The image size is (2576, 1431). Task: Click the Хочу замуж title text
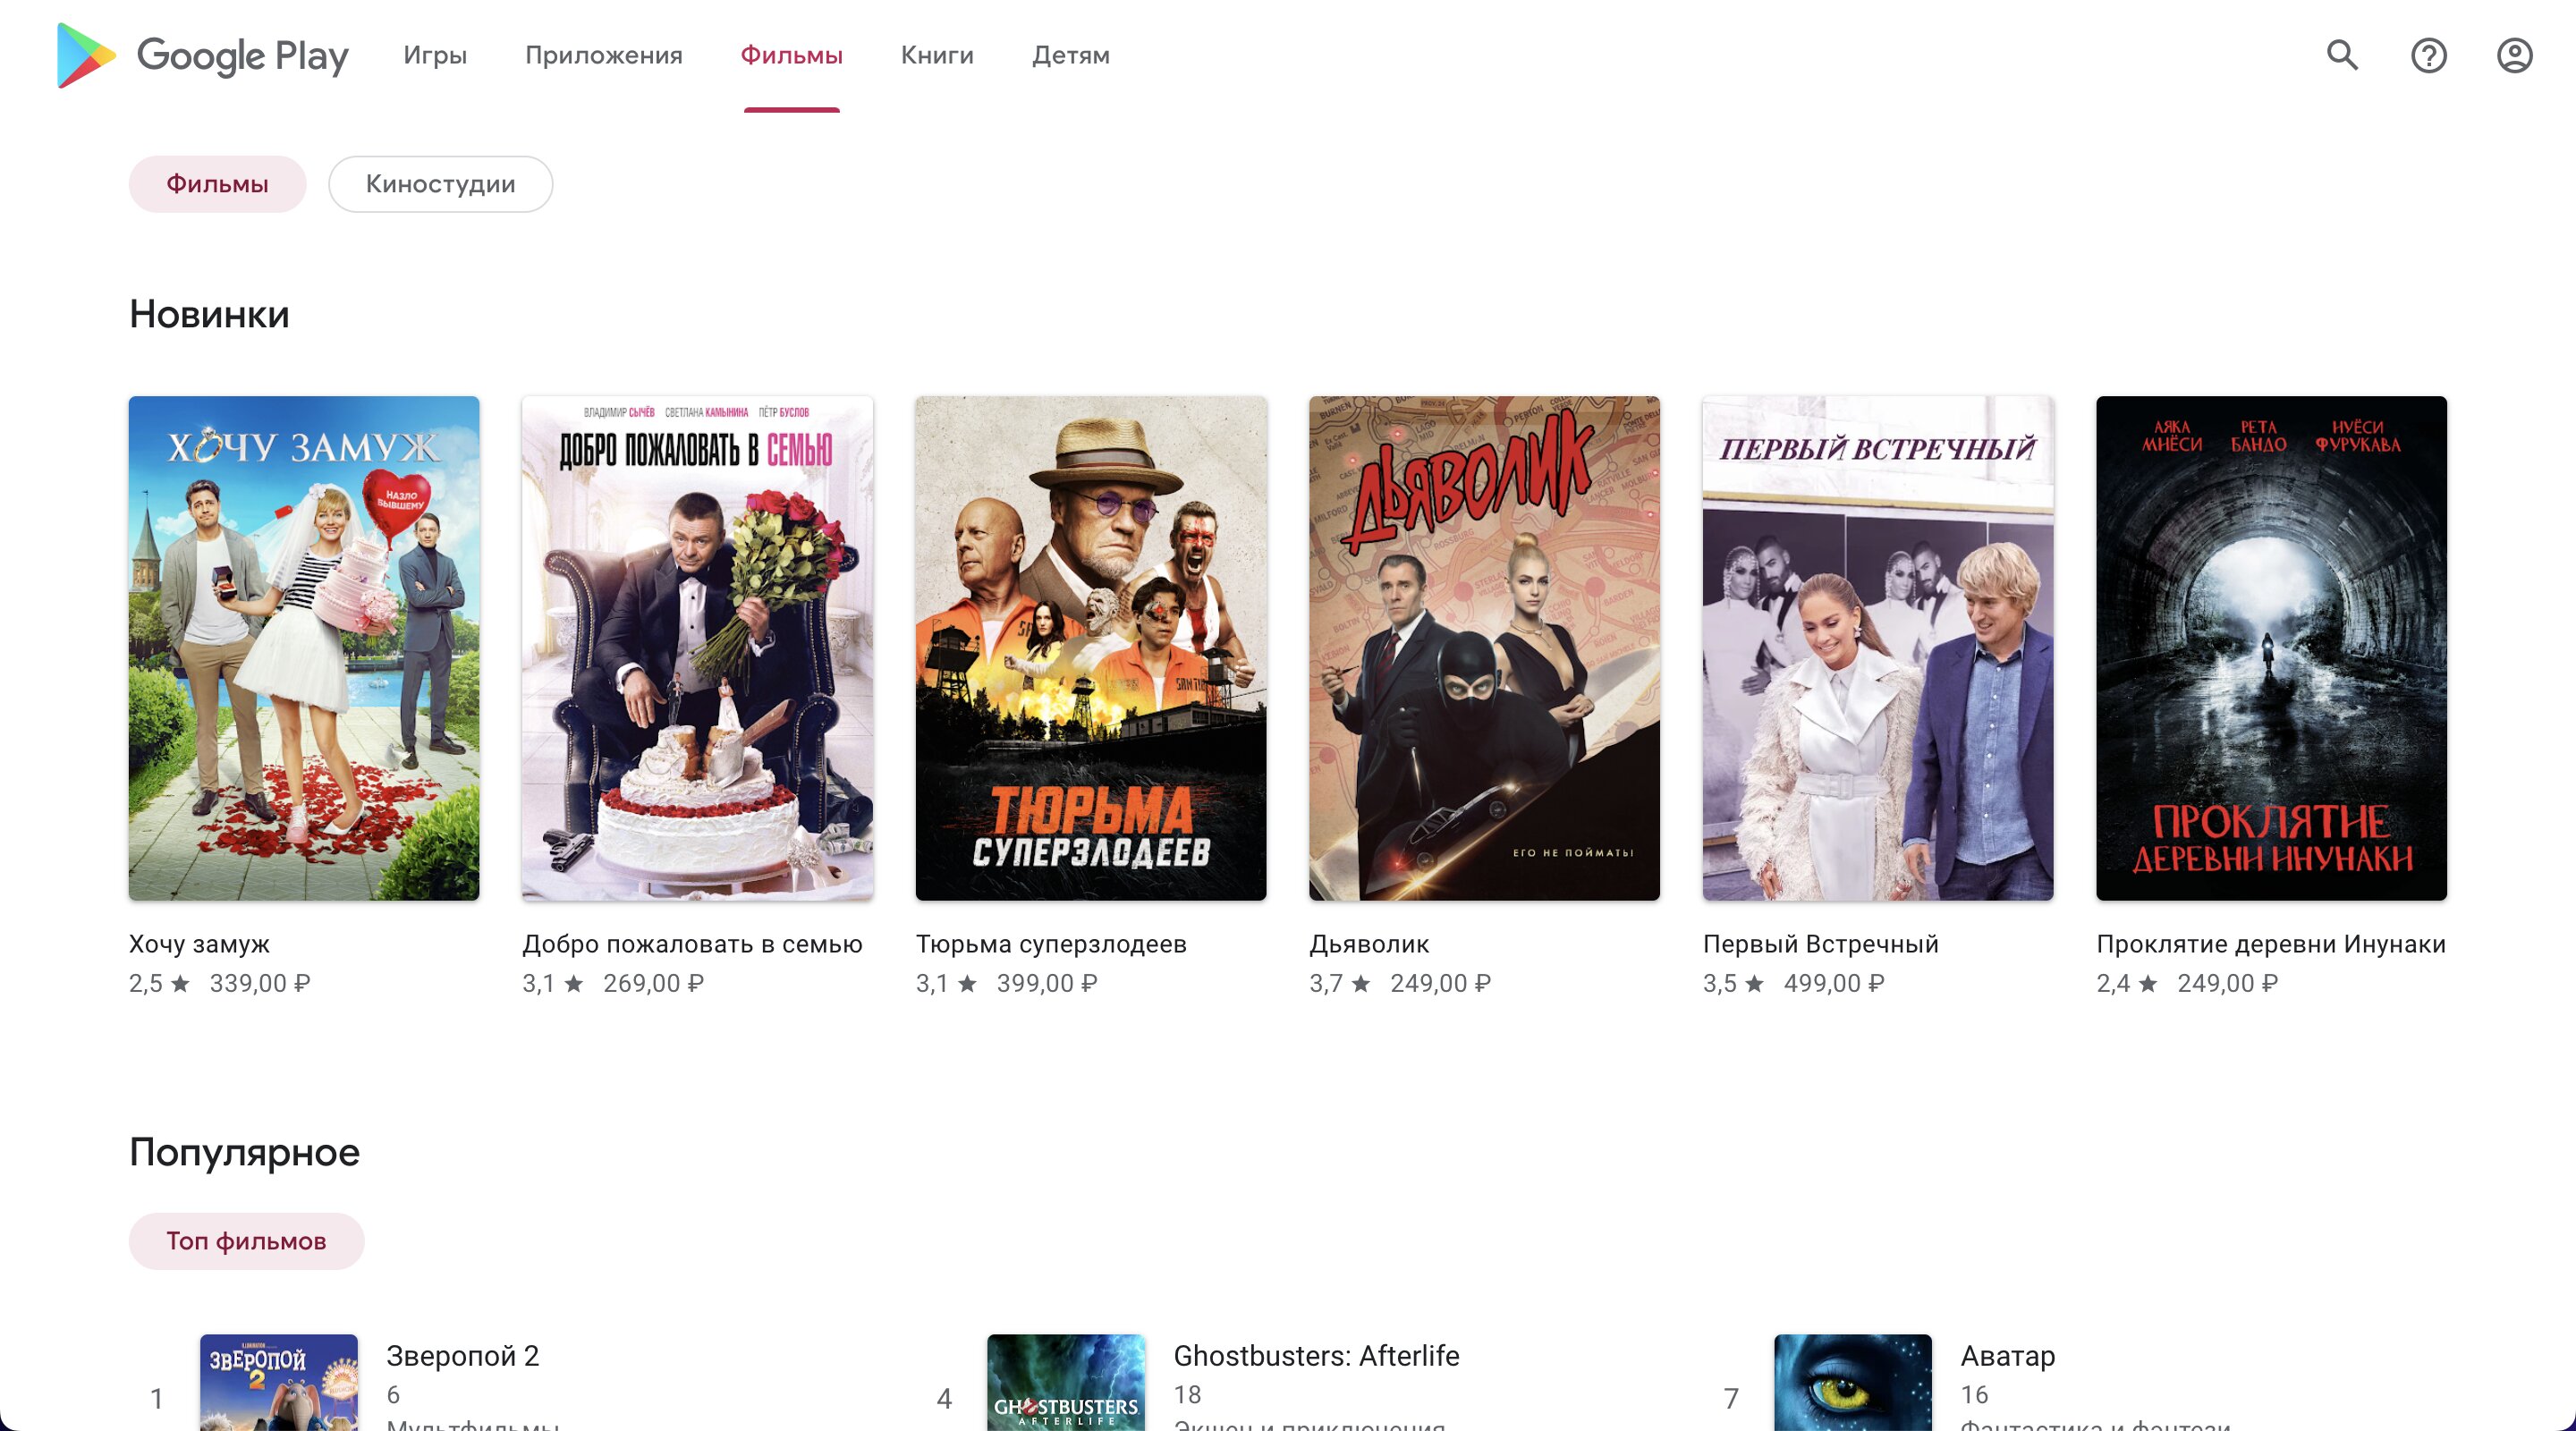[x=200, y=944]
